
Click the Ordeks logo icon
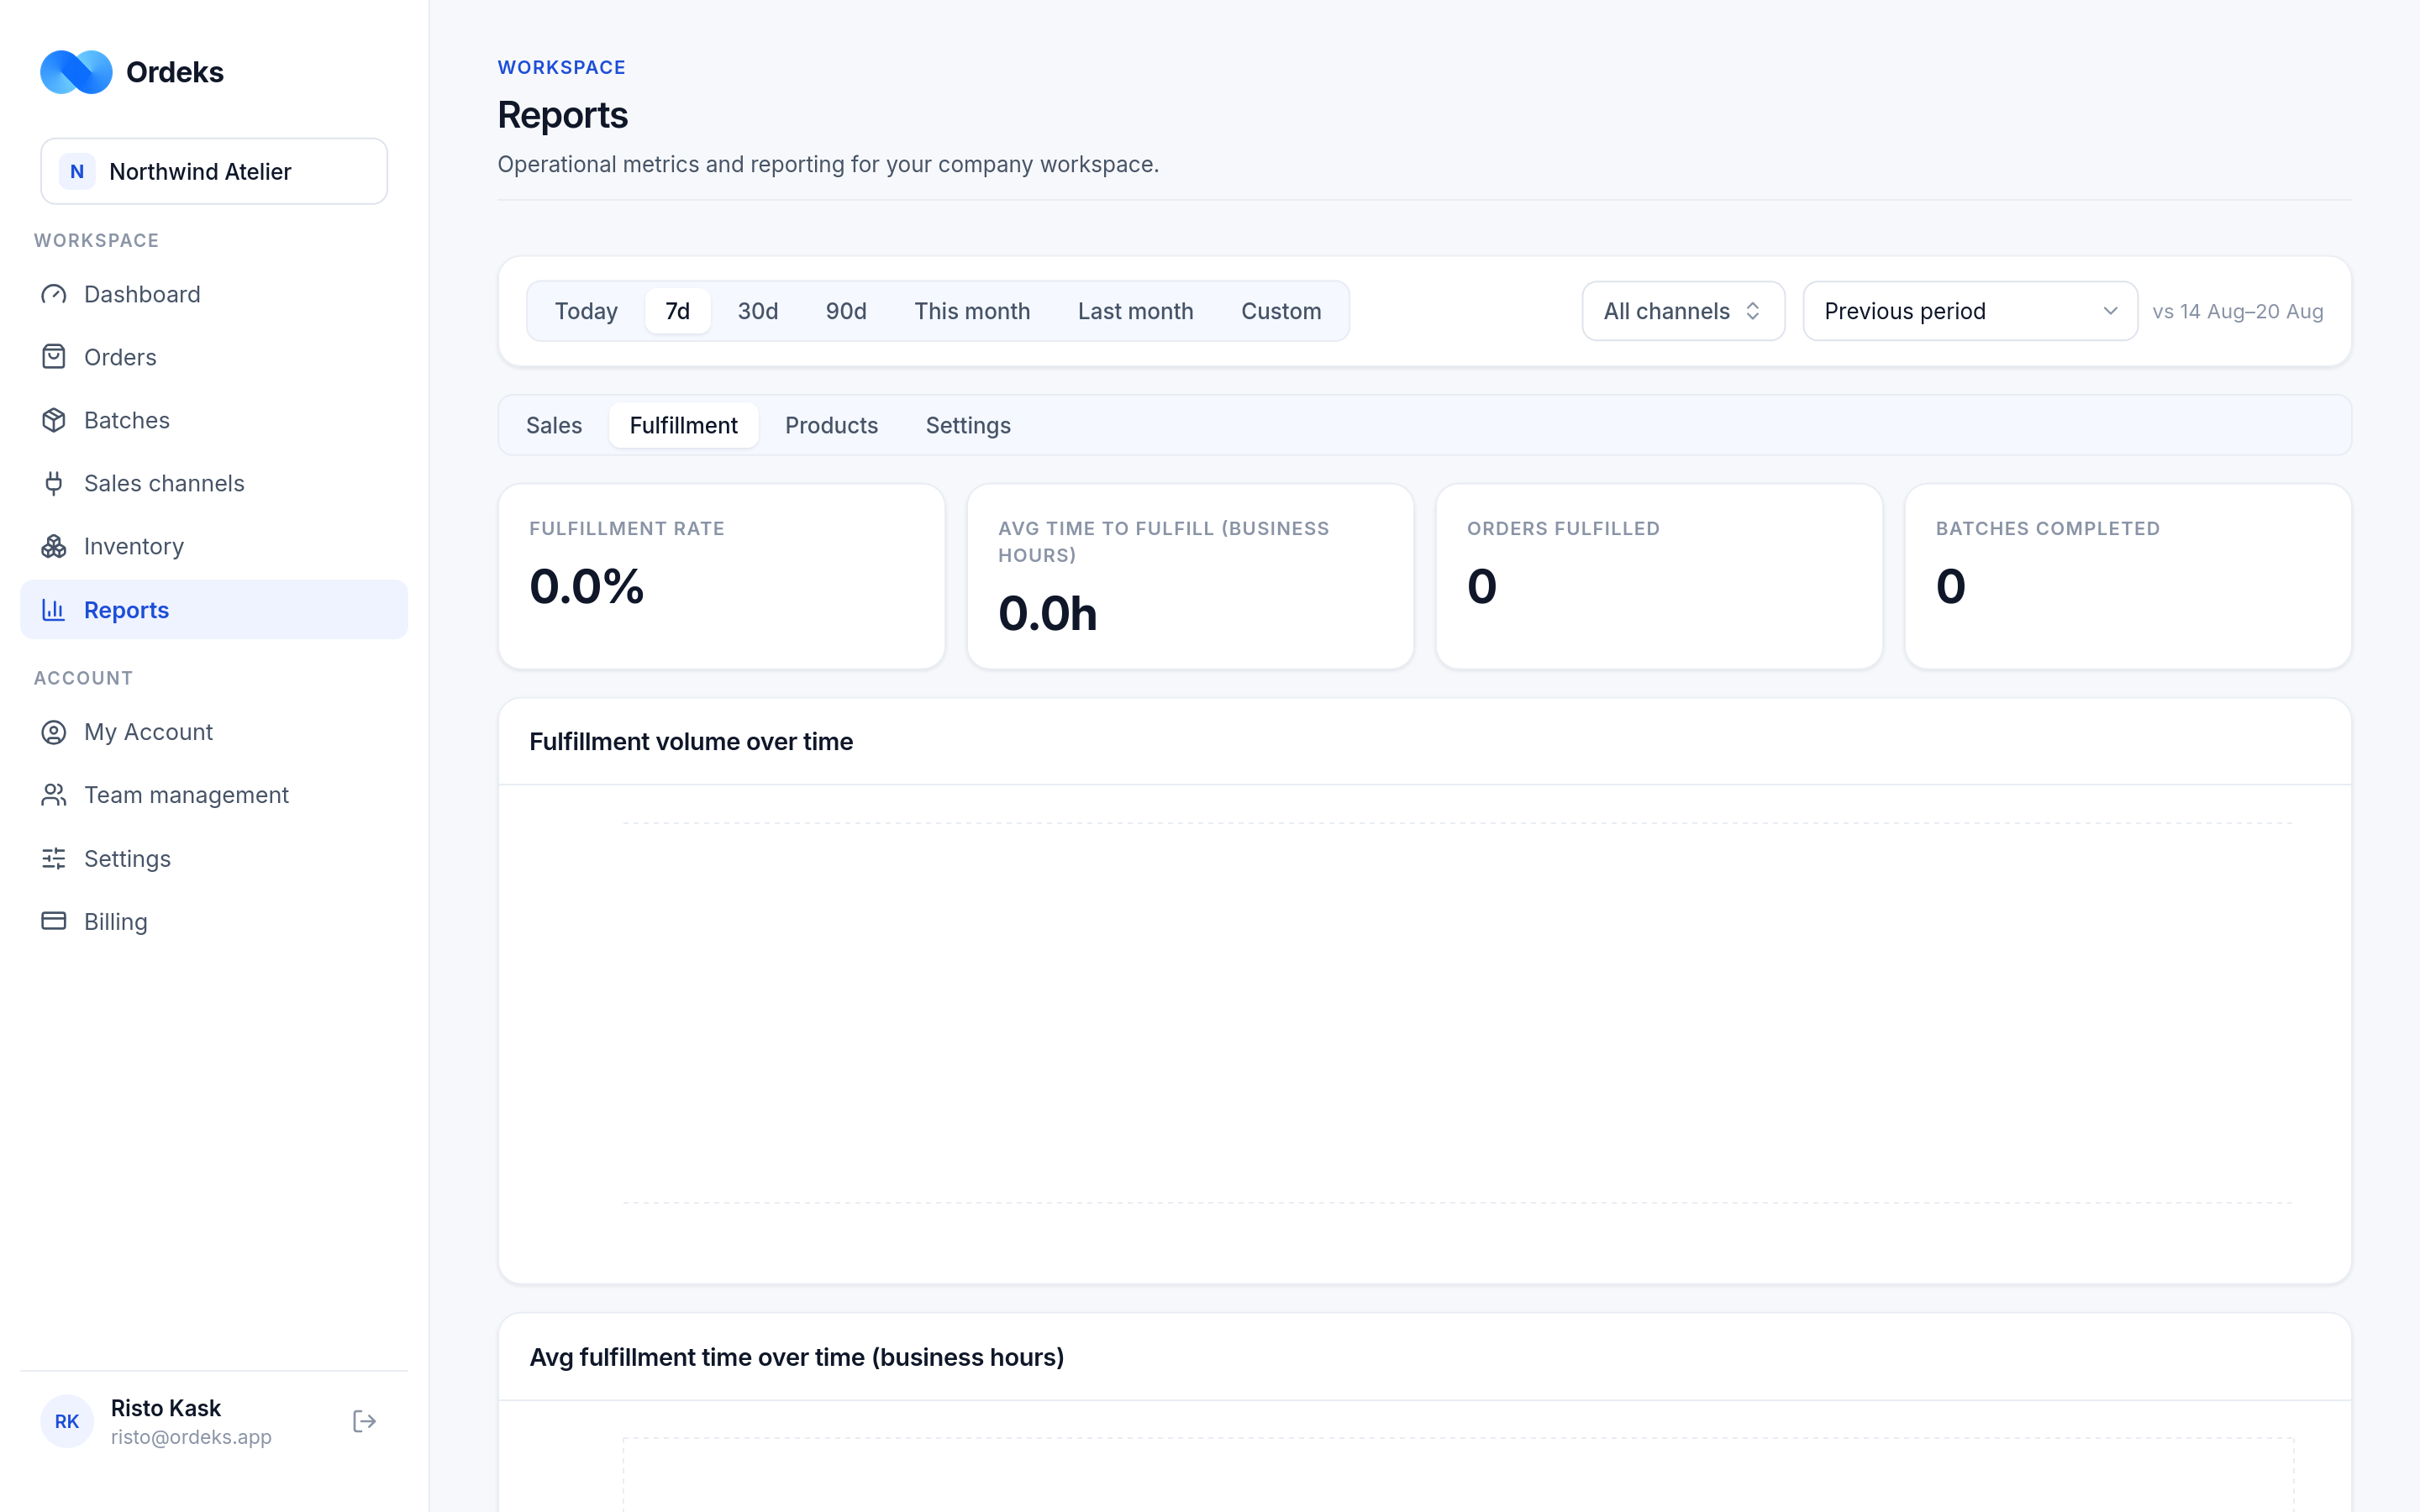click(x=76, y=72)
